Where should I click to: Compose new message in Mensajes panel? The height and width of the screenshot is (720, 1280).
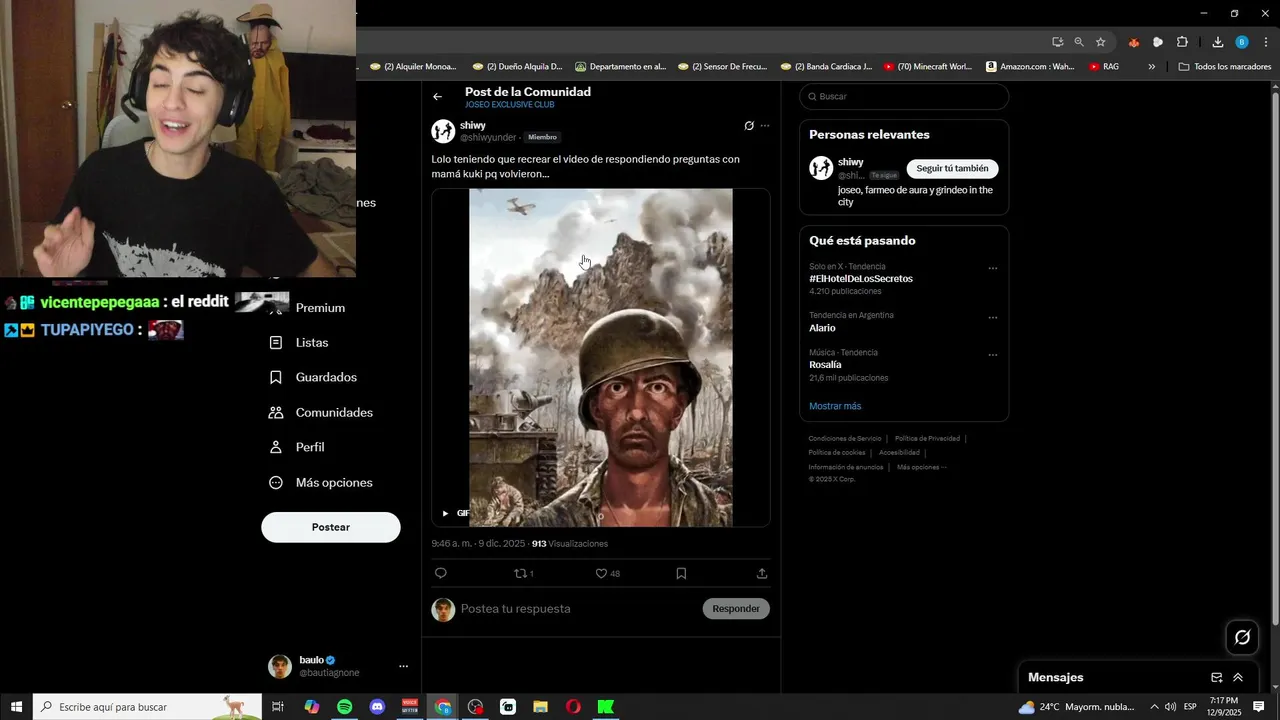tap(1217, 677)
